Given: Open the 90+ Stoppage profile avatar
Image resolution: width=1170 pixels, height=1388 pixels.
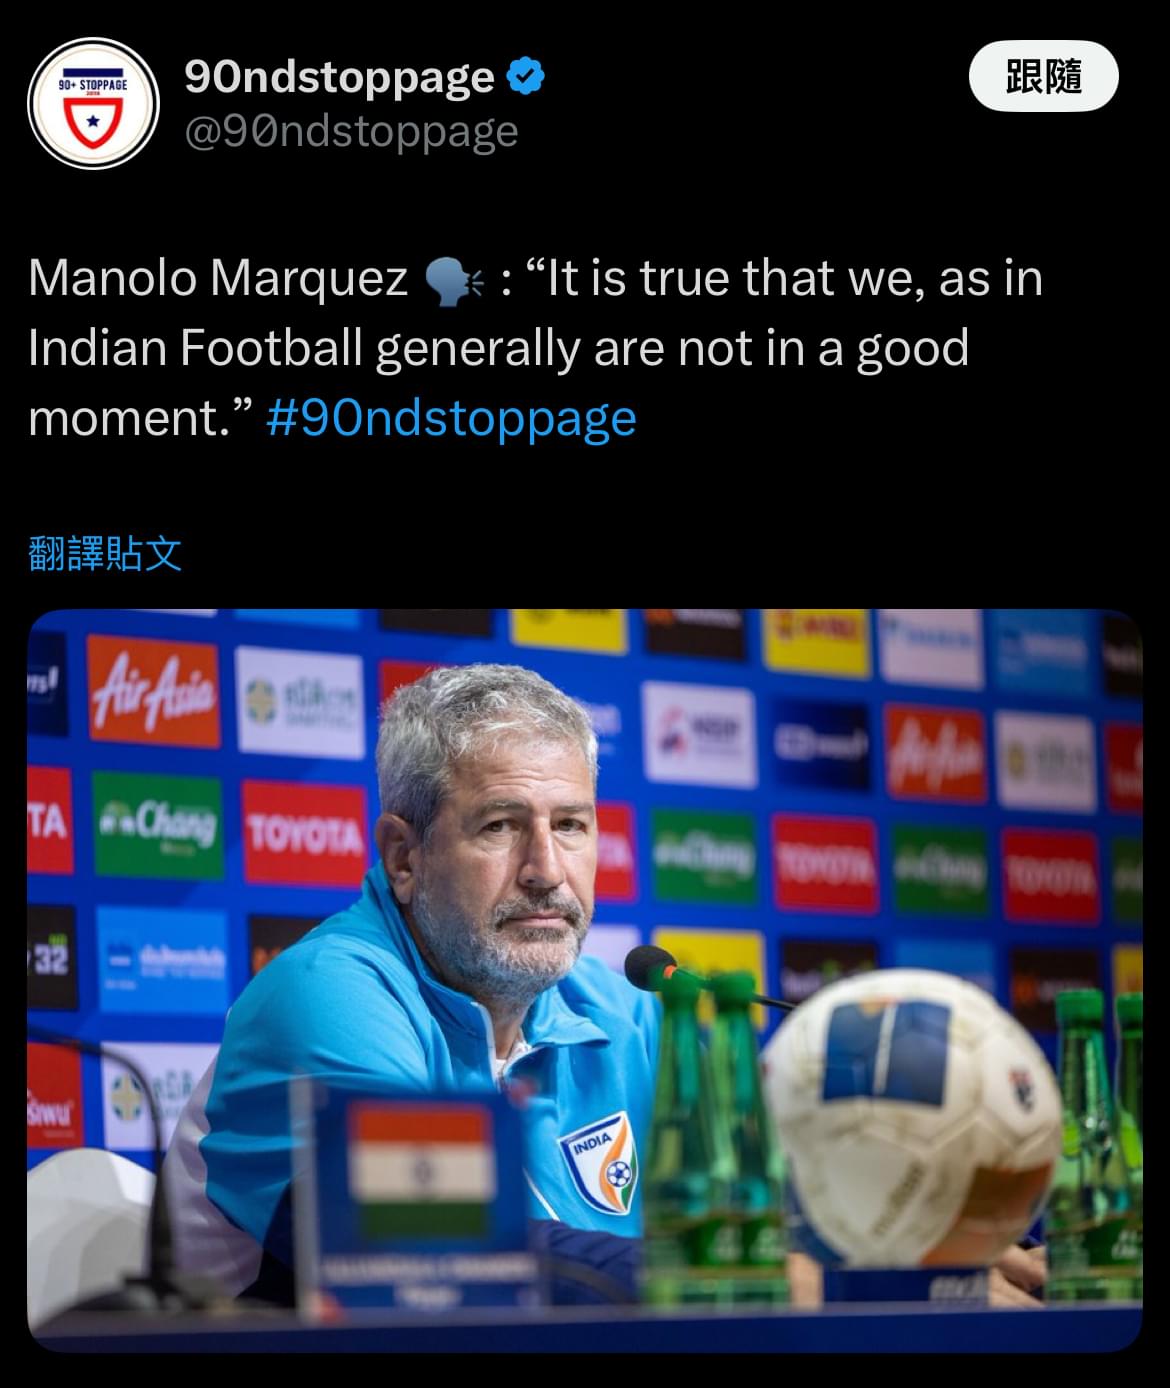Looking at the screenshot, I should coord(93,103).
